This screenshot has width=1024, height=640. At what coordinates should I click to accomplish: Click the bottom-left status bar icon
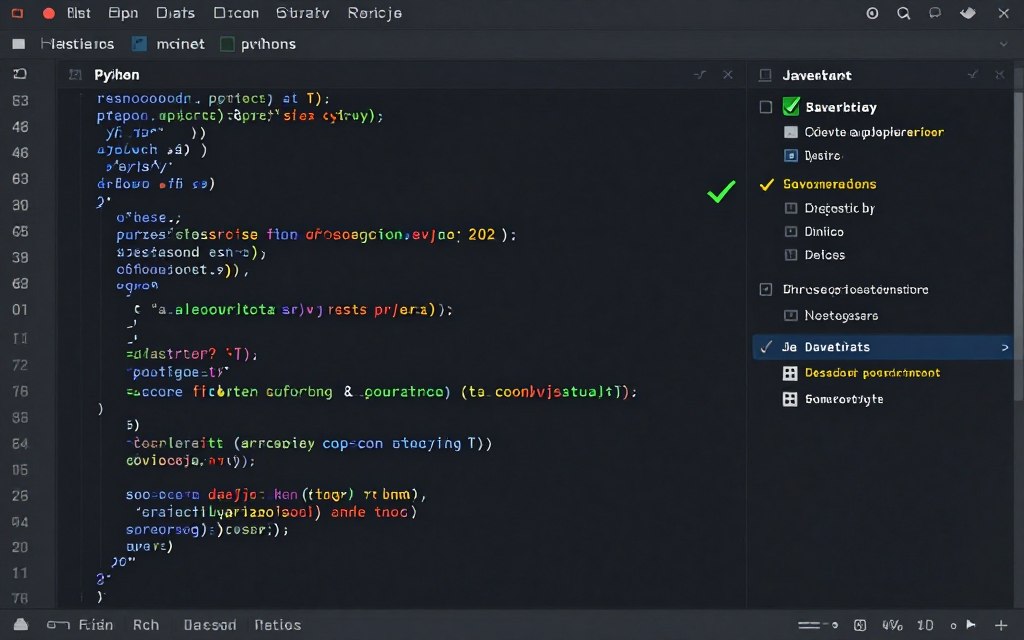pos(21,624)
